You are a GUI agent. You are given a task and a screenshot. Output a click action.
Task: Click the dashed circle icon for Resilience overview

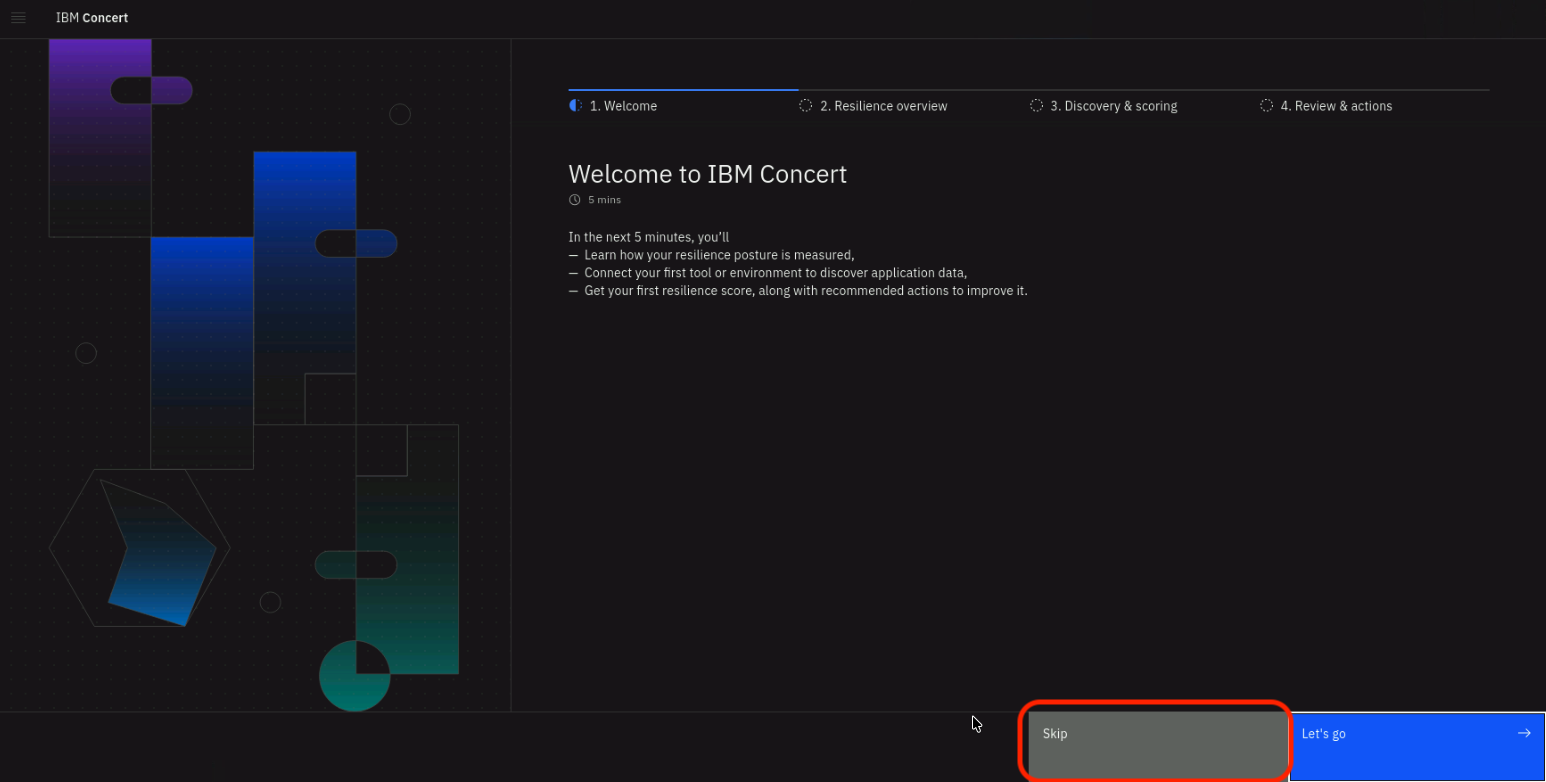(x=806, y=105)
